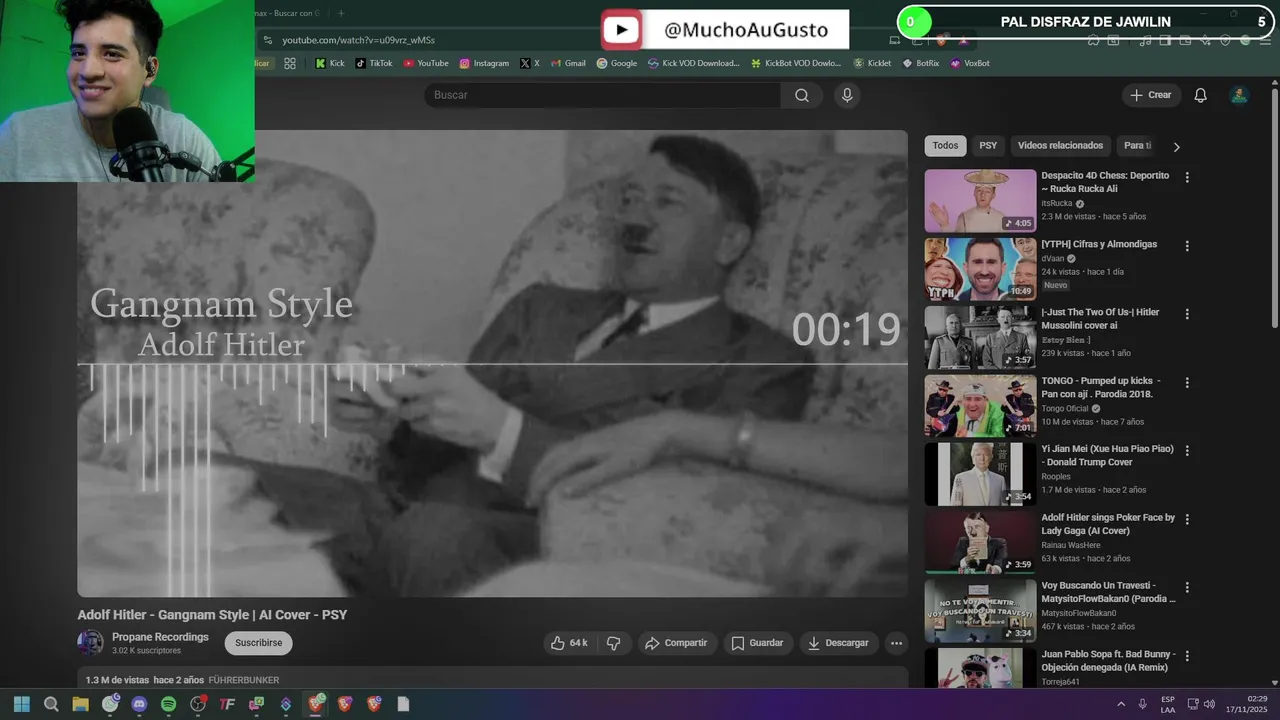This screenshot has height=720, width=1280.
Task: Open the VoxBot bookmark
Action: [970, 63]
